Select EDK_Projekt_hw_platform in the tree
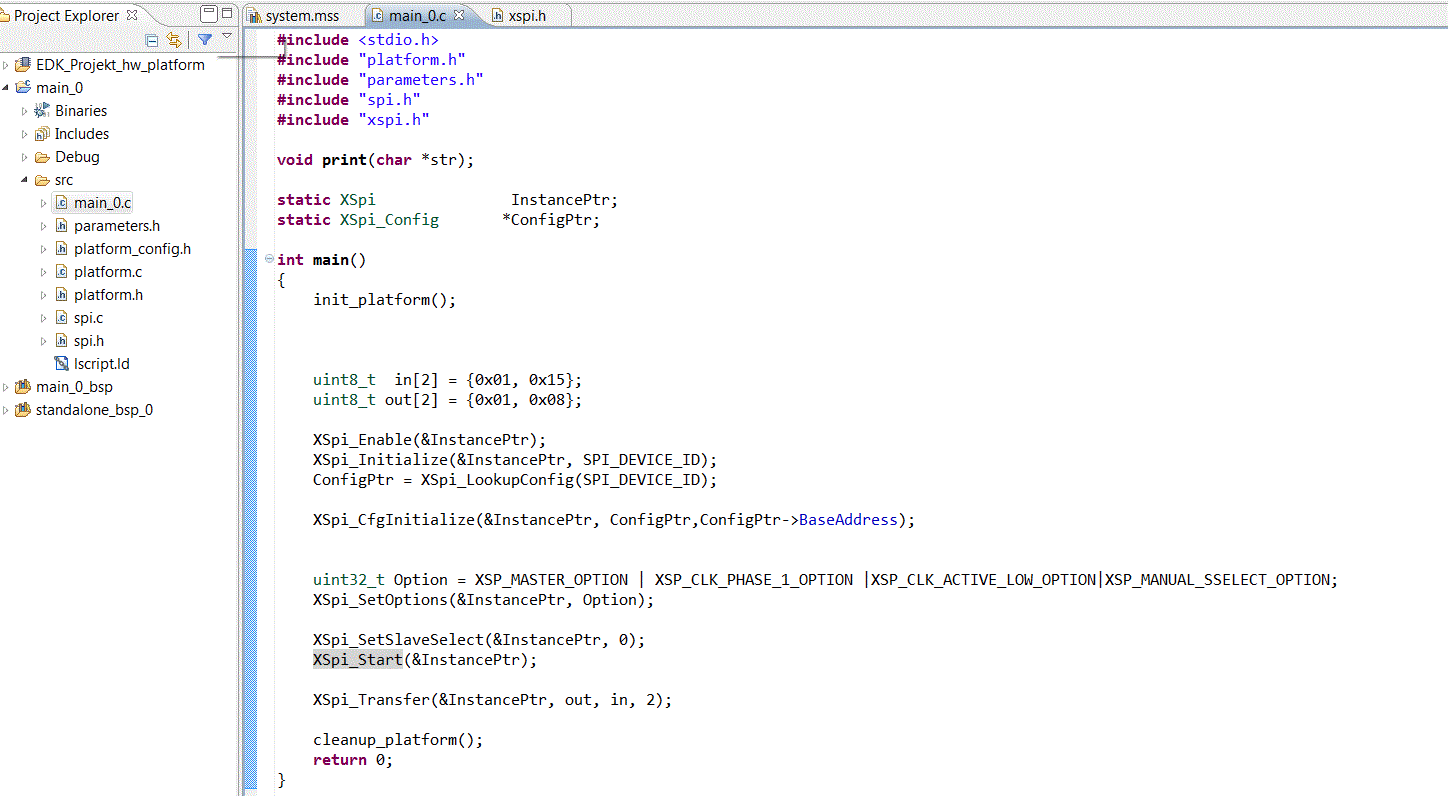The image size is (1448, 796). 120,65
